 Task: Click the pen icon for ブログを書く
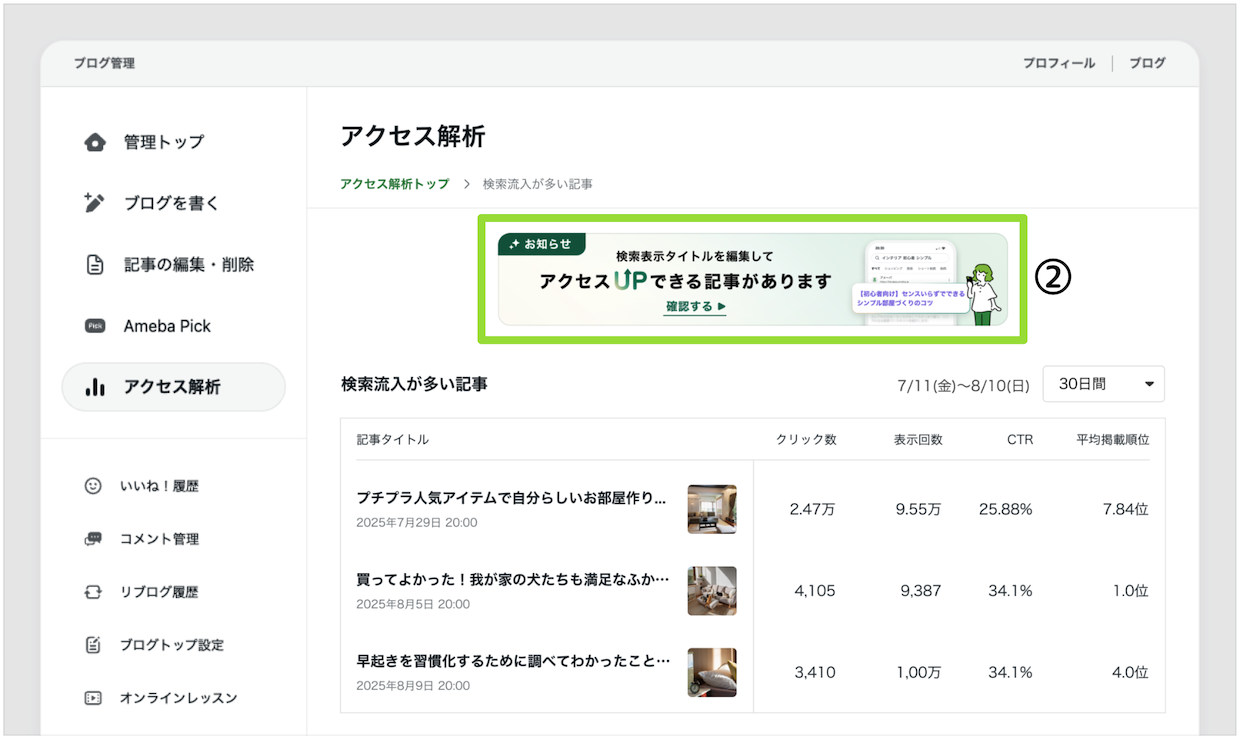coord(95,203)
